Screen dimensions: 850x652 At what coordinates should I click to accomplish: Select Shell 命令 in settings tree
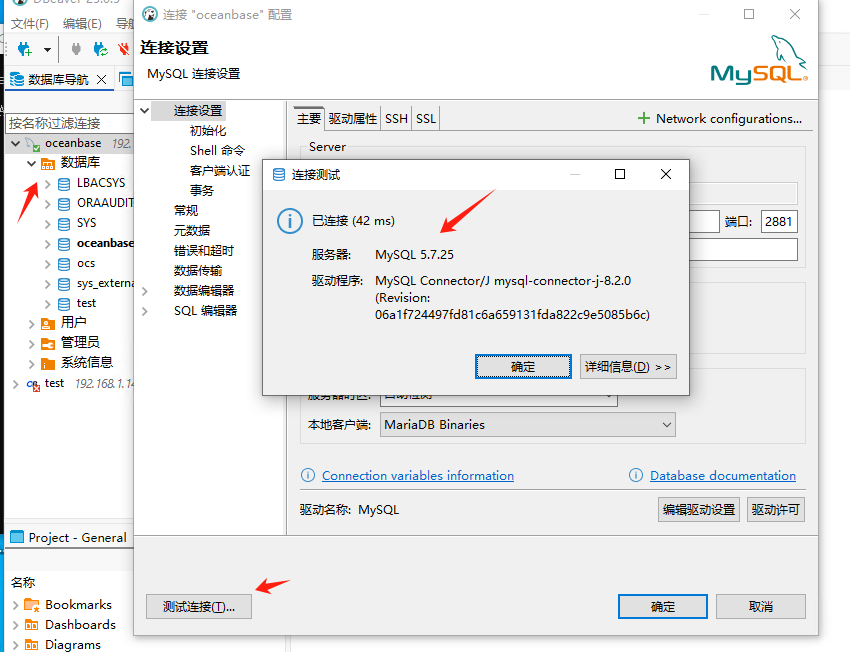pos(217,151)
